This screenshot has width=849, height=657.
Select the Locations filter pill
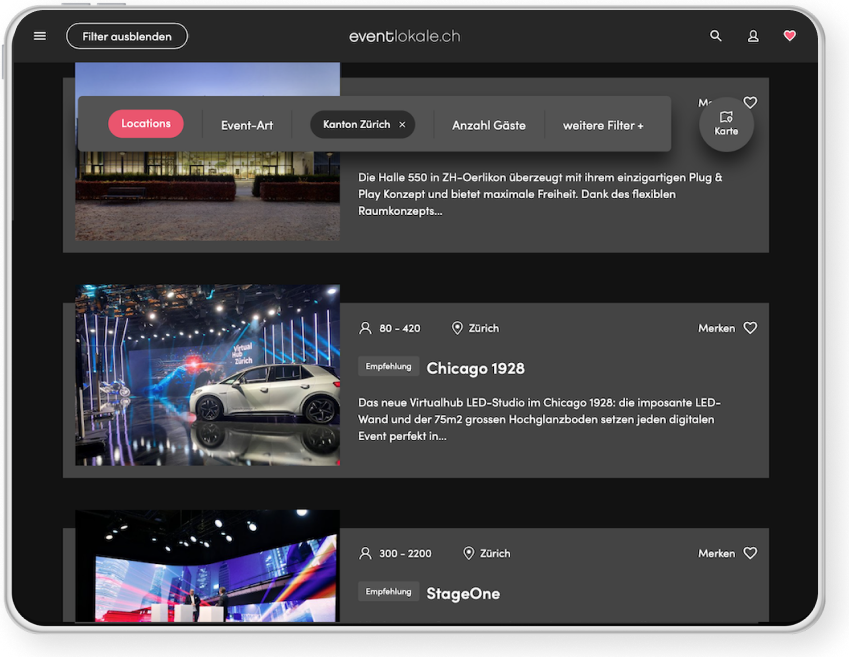[x=146, y=123]
